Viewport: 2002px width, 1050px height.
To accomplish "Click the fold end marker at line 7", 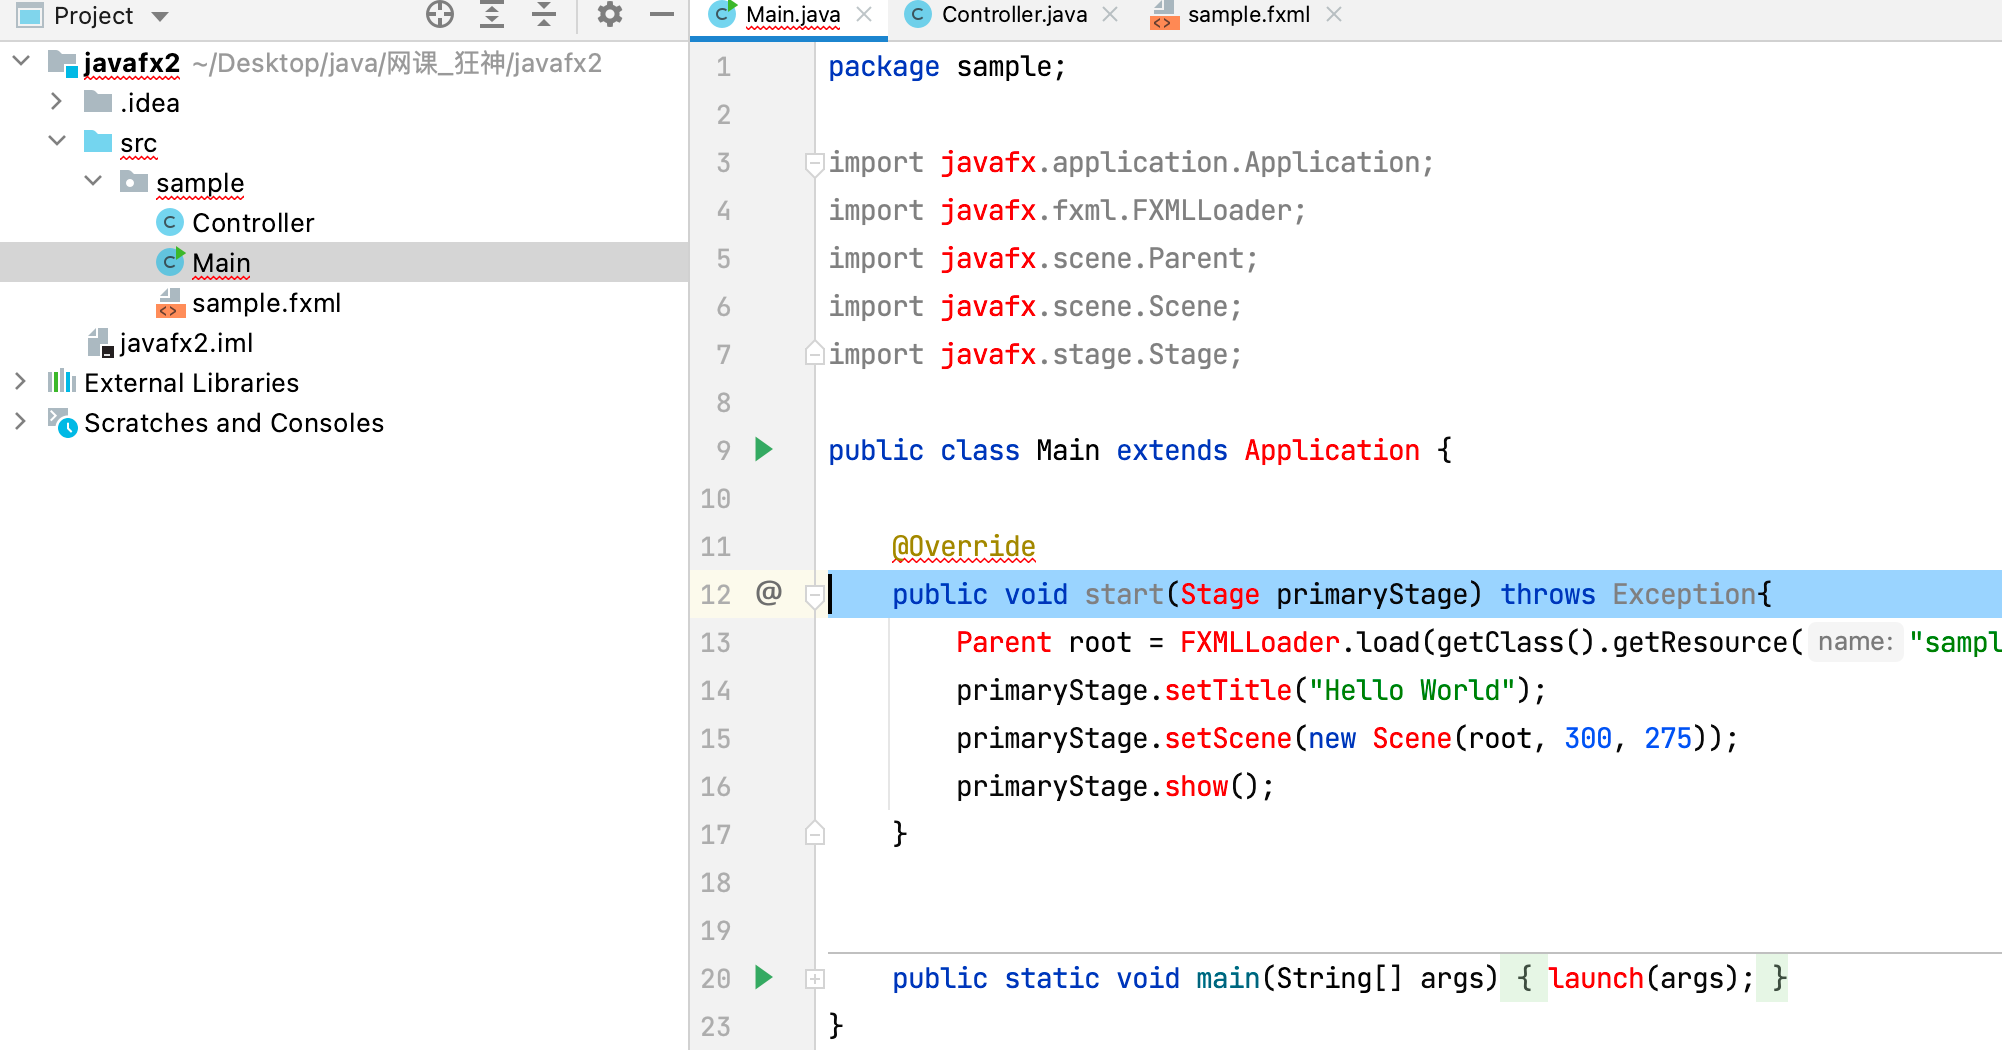I will point(814,354).
